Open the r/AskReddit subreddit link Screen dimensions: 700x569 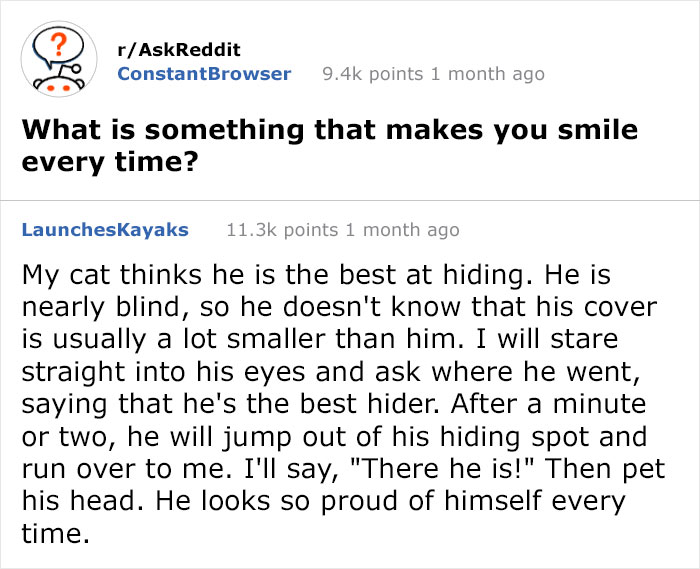179,50
